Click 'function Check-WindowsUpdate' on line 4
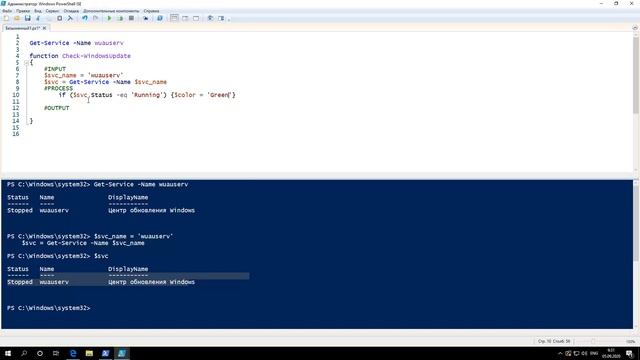Image resolution: width=640 pixels, height=360 pixels. 80,56
